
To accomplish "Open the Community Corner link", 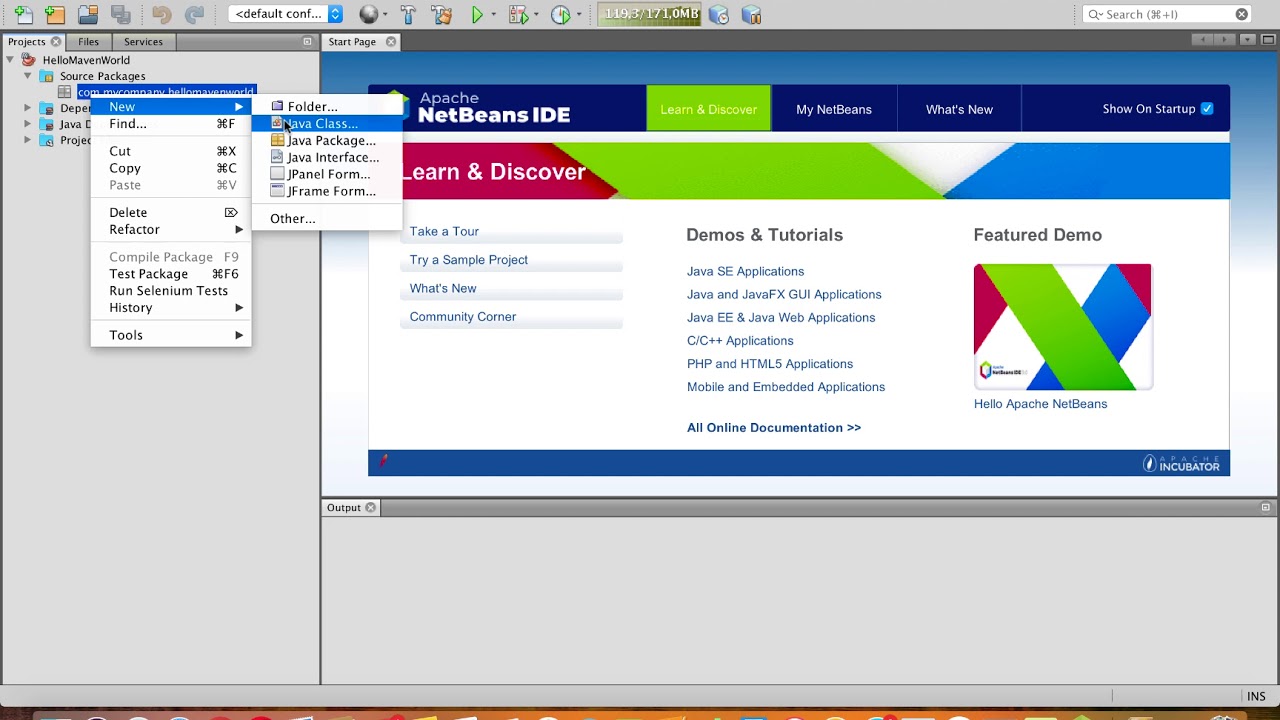I will [462, 317].
